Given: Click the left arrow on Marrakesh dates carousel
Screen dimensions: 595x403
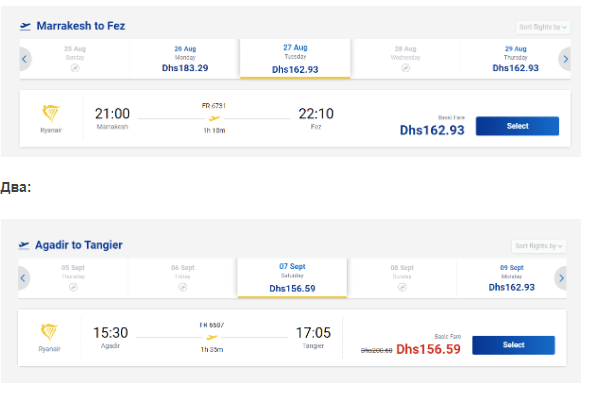Looking at the screenshot, I should pyautogui.click(x=25, y=59).
